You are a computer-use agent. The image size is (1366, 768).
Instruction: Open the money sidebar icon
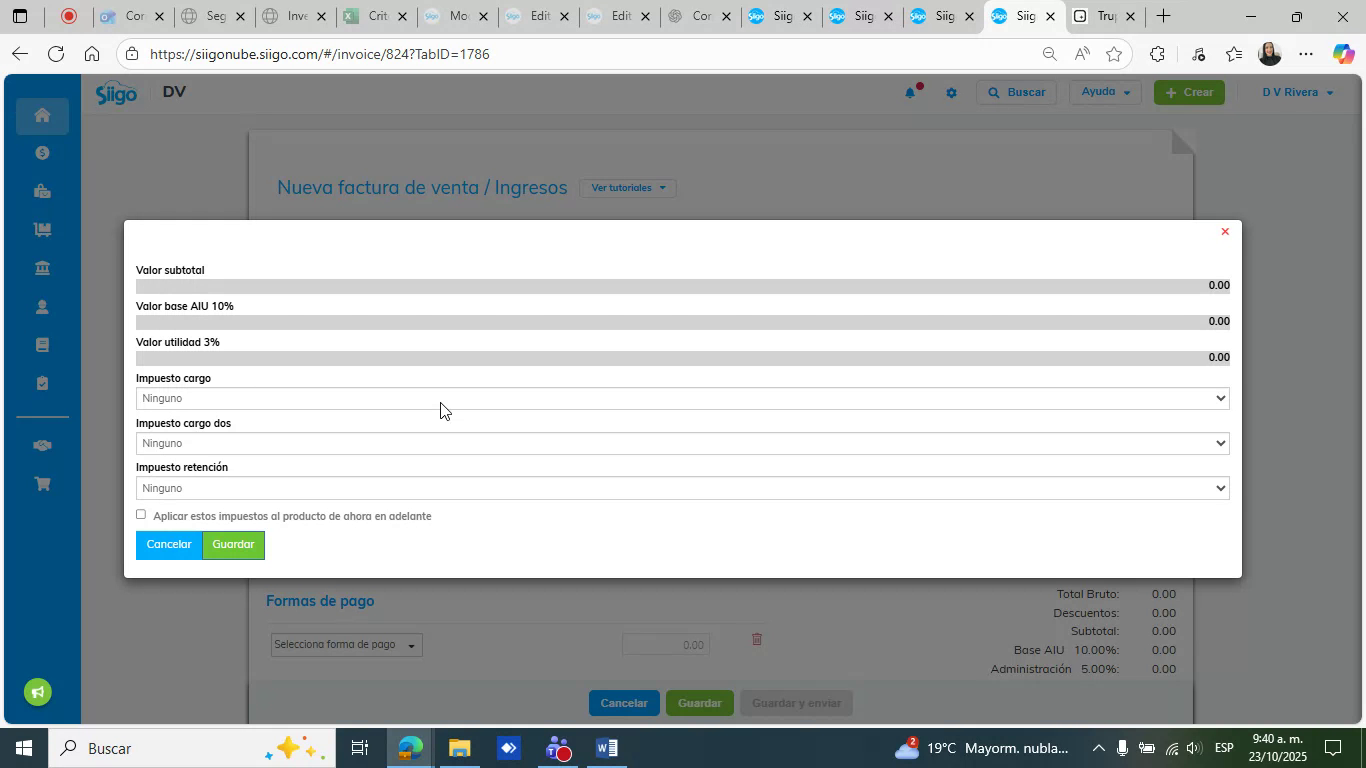click(x=42, y=153)
